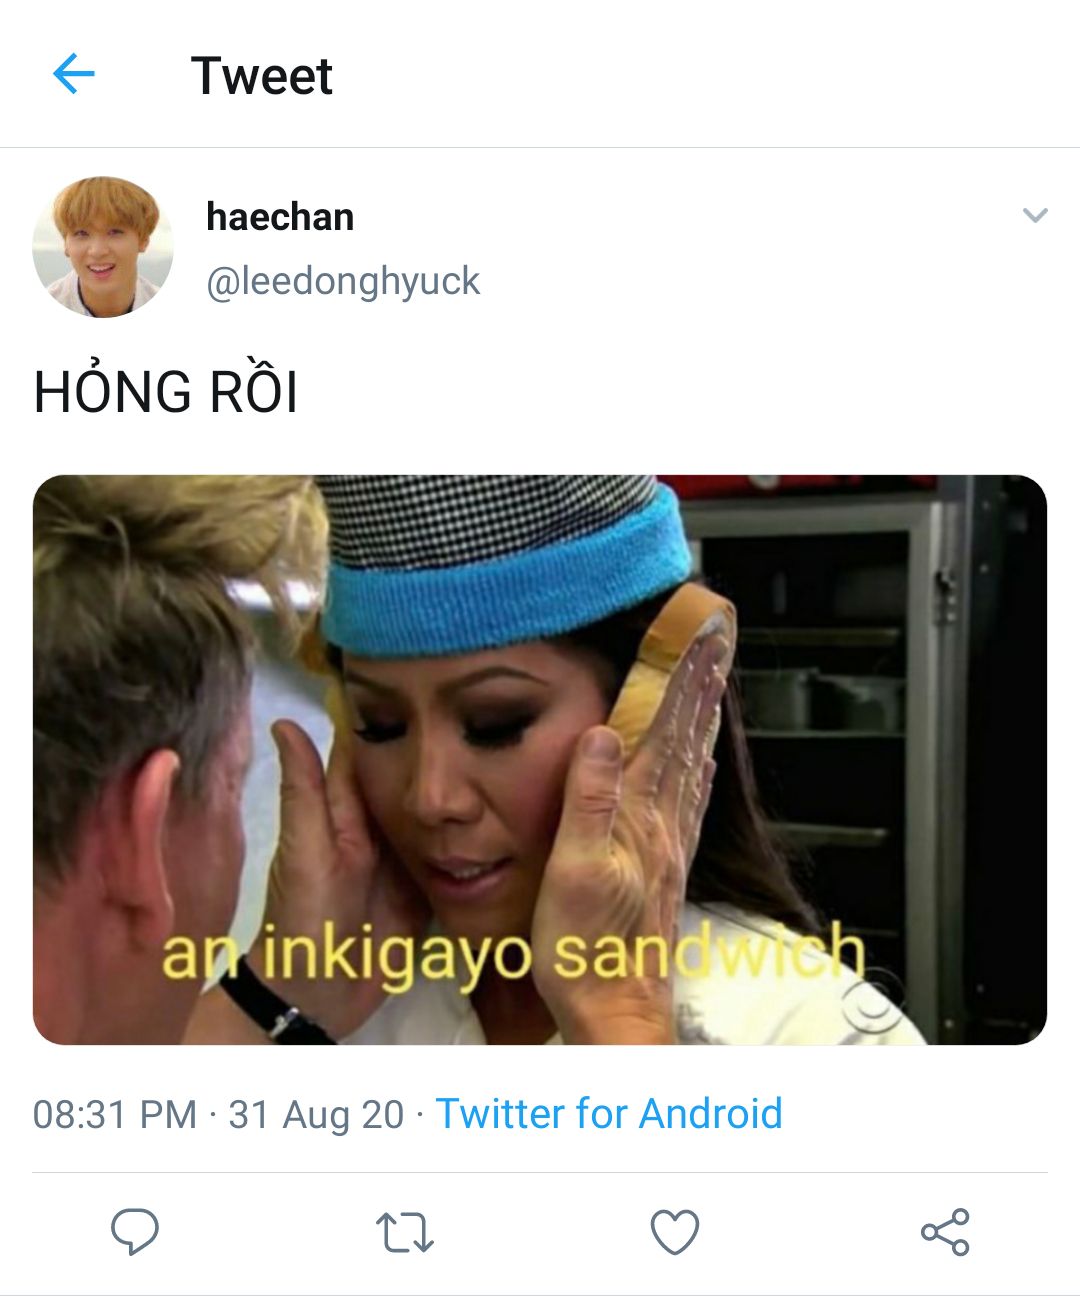Click the 31 Aug 20 date
This screenshot has width=1080, height=1312.
pyautogui.click(x=316, y=1114)
